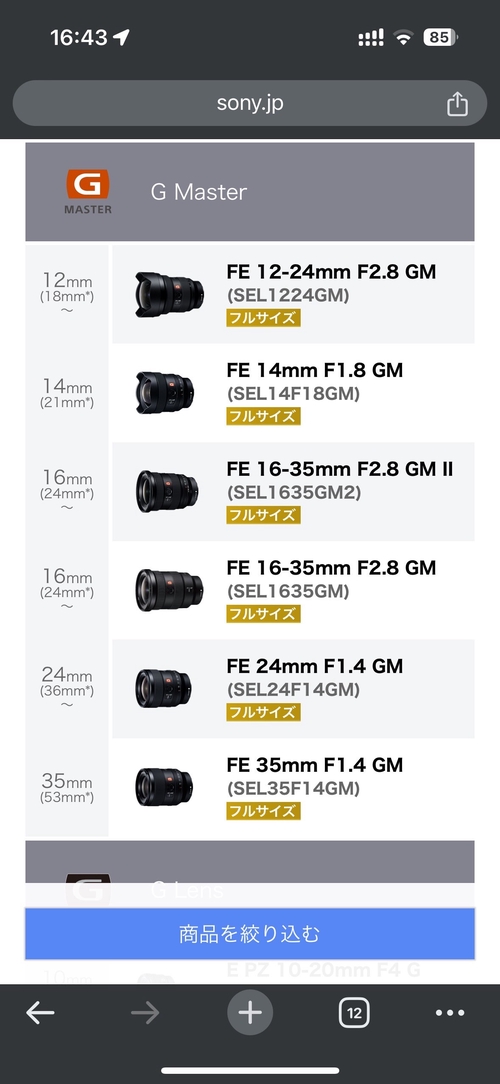
Task: Tap the 商品を絞り込む filter button
Action: 250,934
